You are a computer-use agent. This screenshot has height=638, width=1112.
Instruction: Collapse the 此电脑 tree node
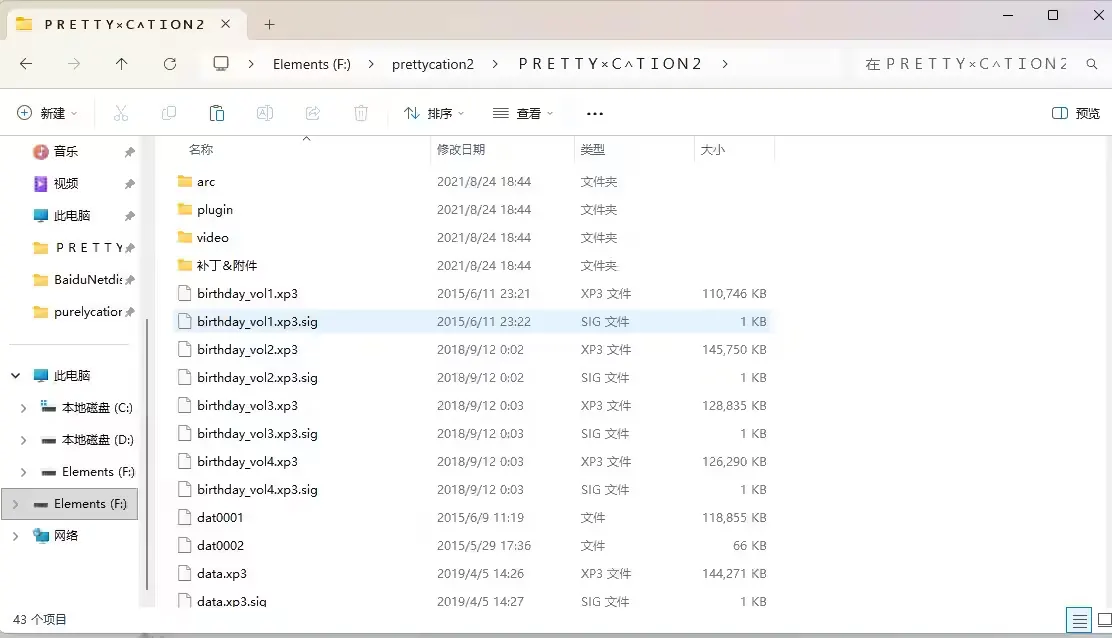(16, 375)
